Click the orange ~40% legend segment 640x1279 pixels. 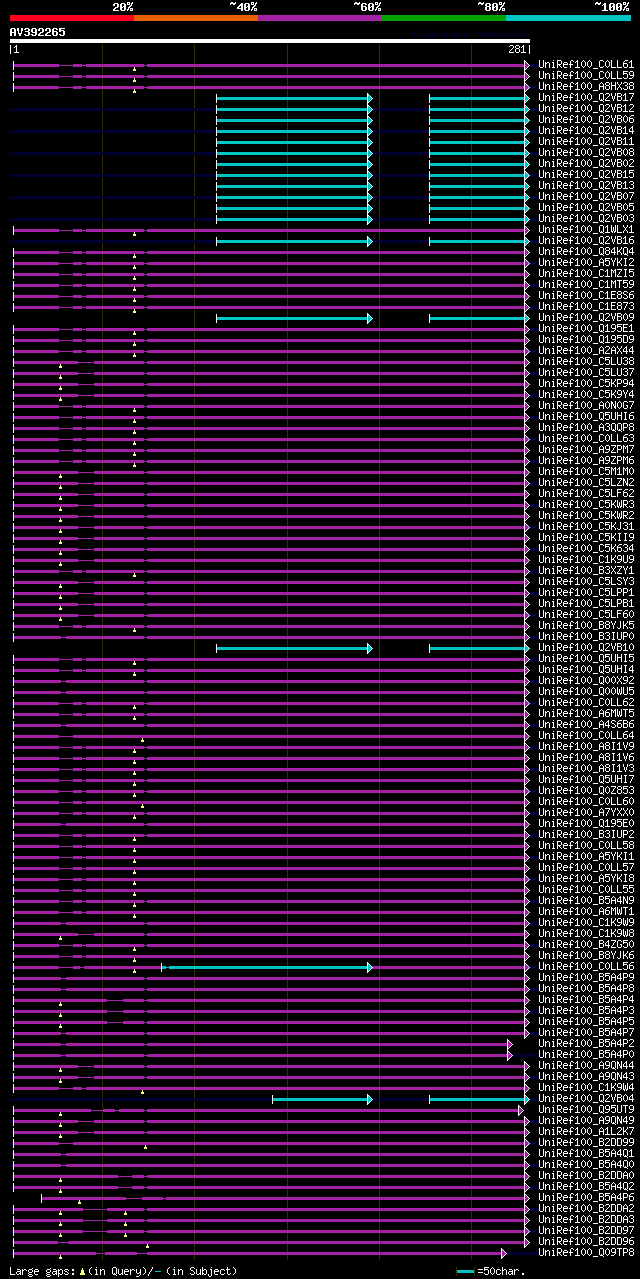(x=195, y=18)
